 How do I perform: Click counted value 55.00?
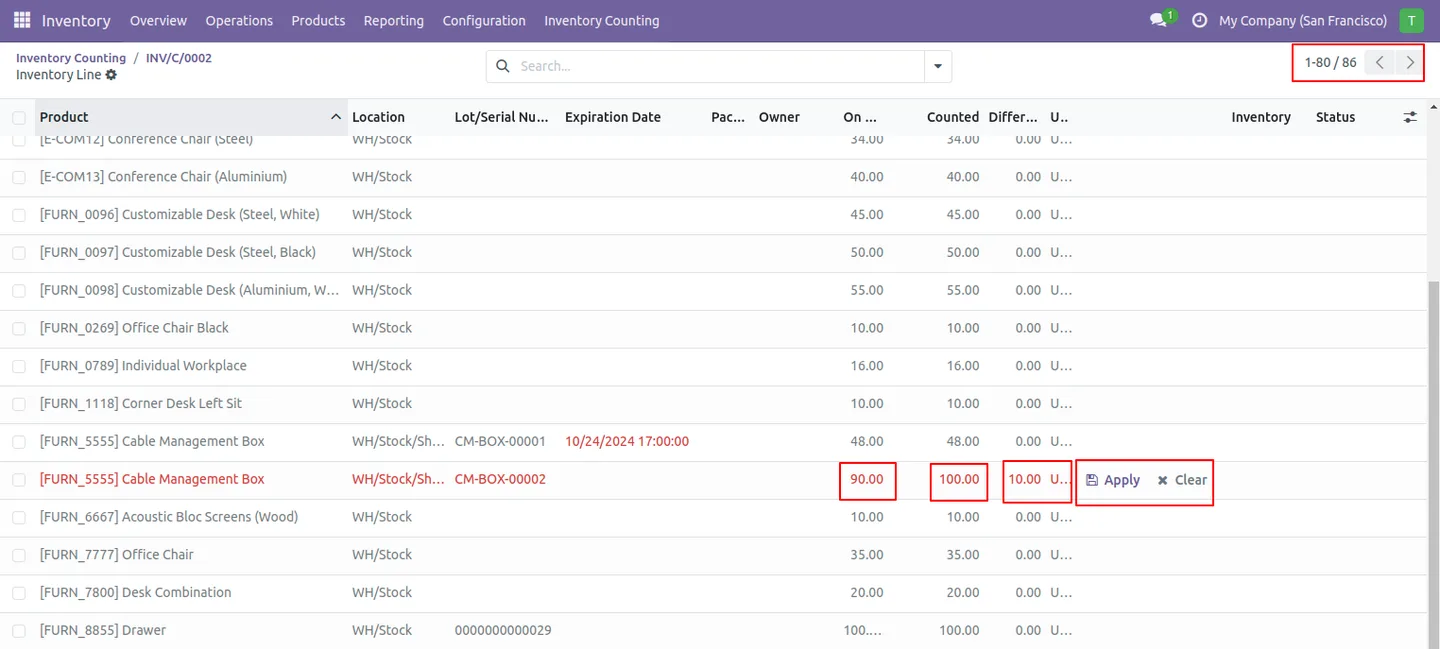tap(963, 290)
